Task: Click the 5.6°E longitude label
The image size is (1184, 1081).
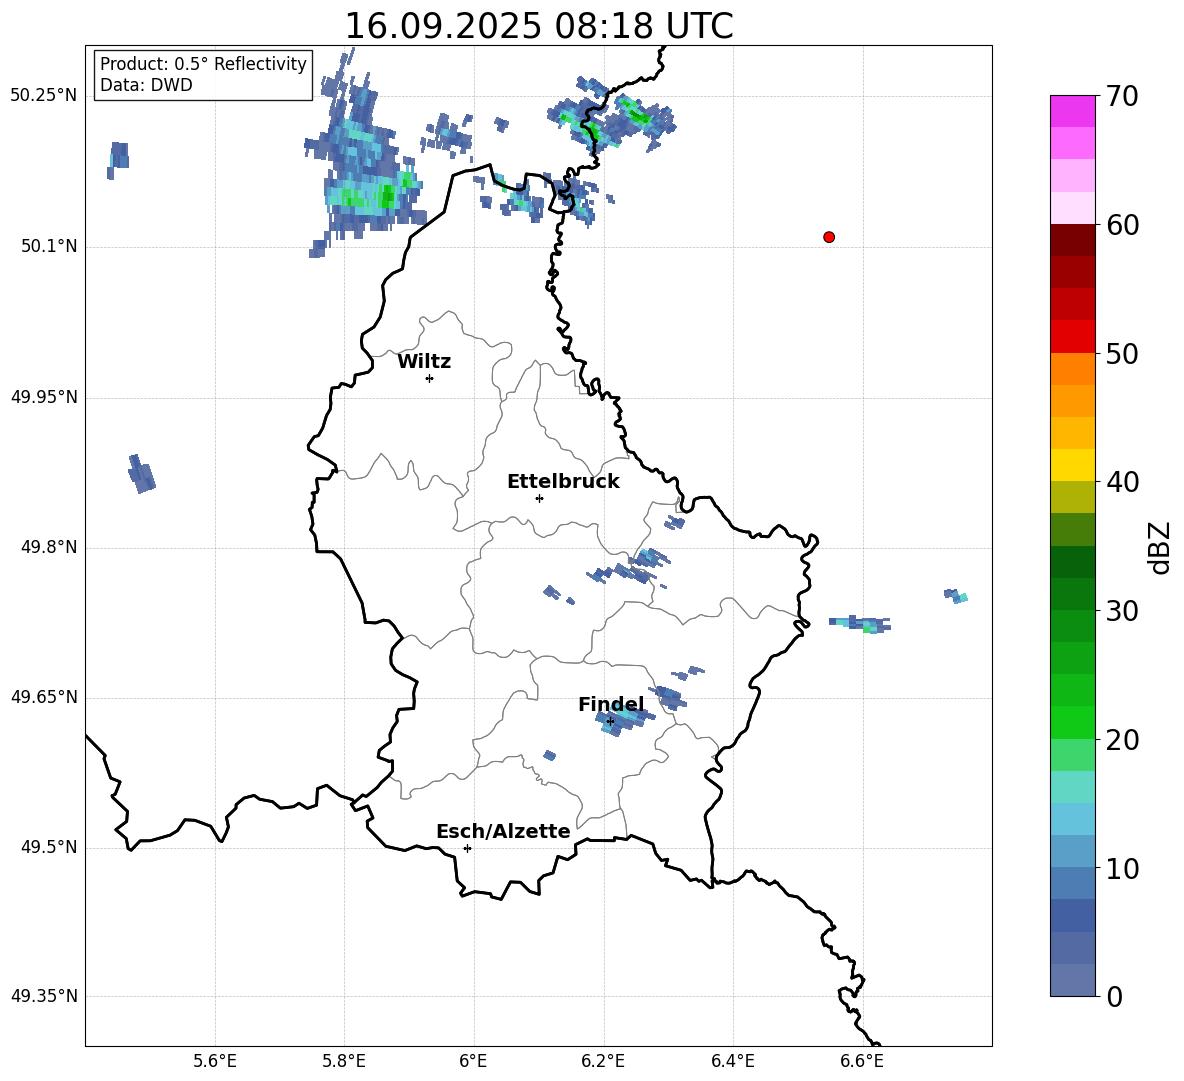Action: click(x=215, y=1061)
